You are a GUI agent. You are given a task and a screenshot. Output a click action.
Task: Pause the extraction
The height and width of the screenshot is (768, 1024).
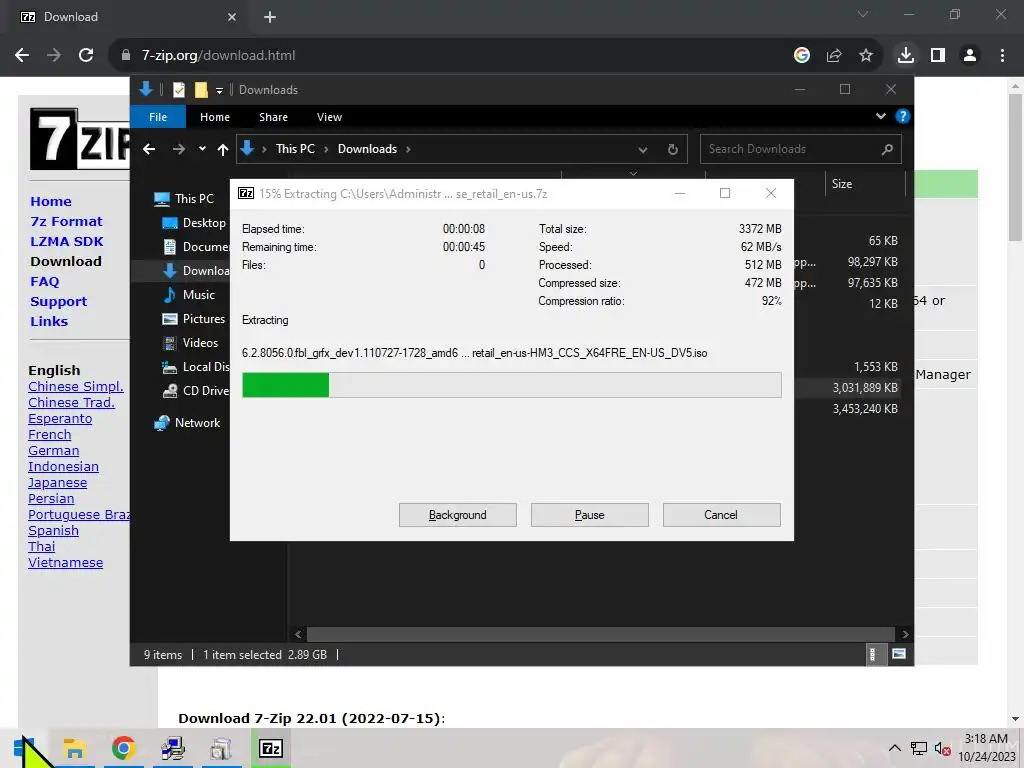tap(589, 515)
